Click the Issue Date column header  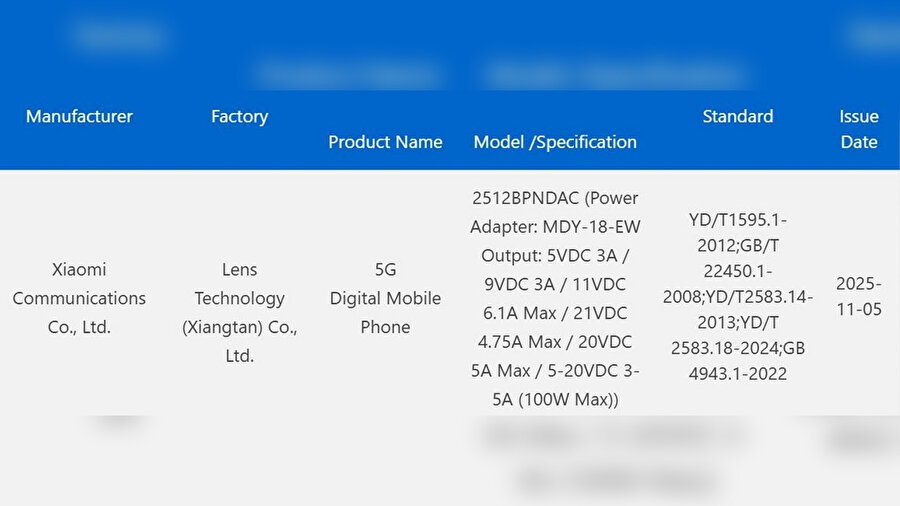tap(859, 129)
